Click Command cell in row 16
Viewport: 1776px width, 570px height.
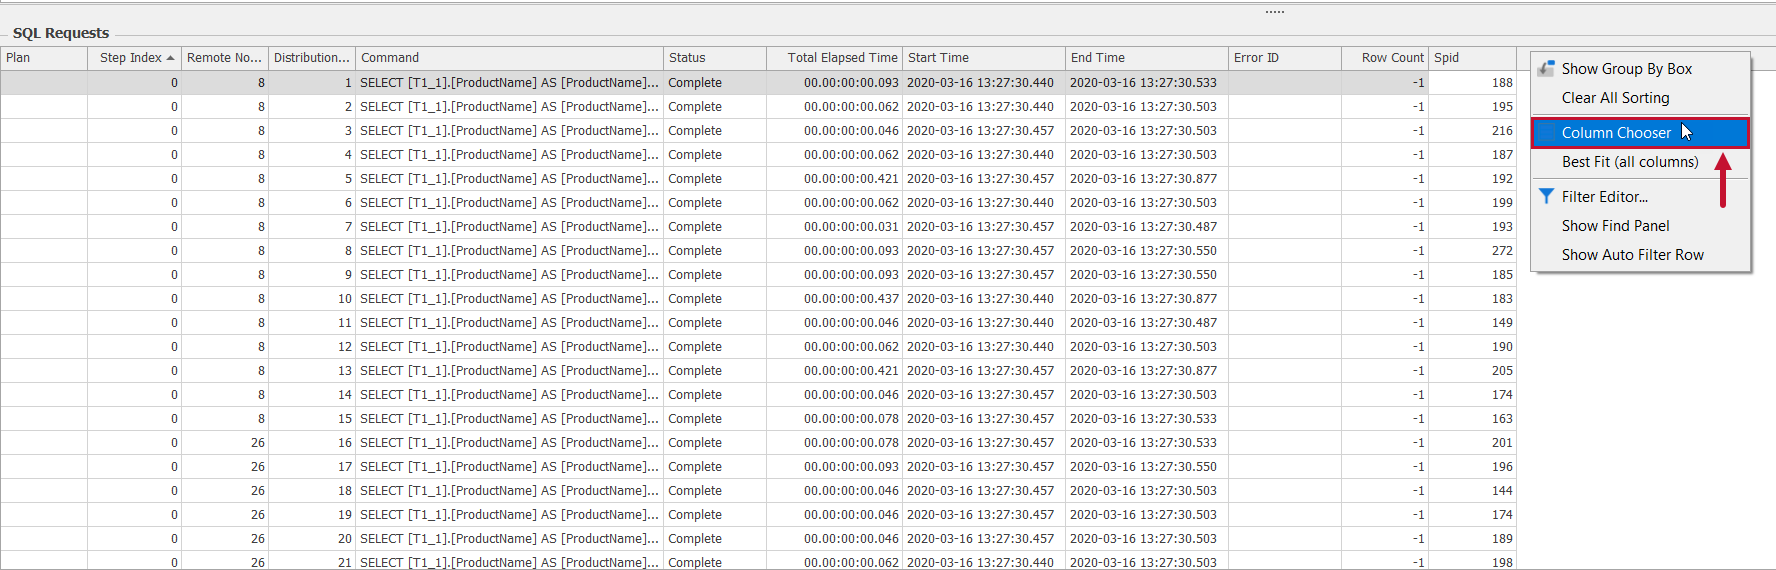pos(508,443)
